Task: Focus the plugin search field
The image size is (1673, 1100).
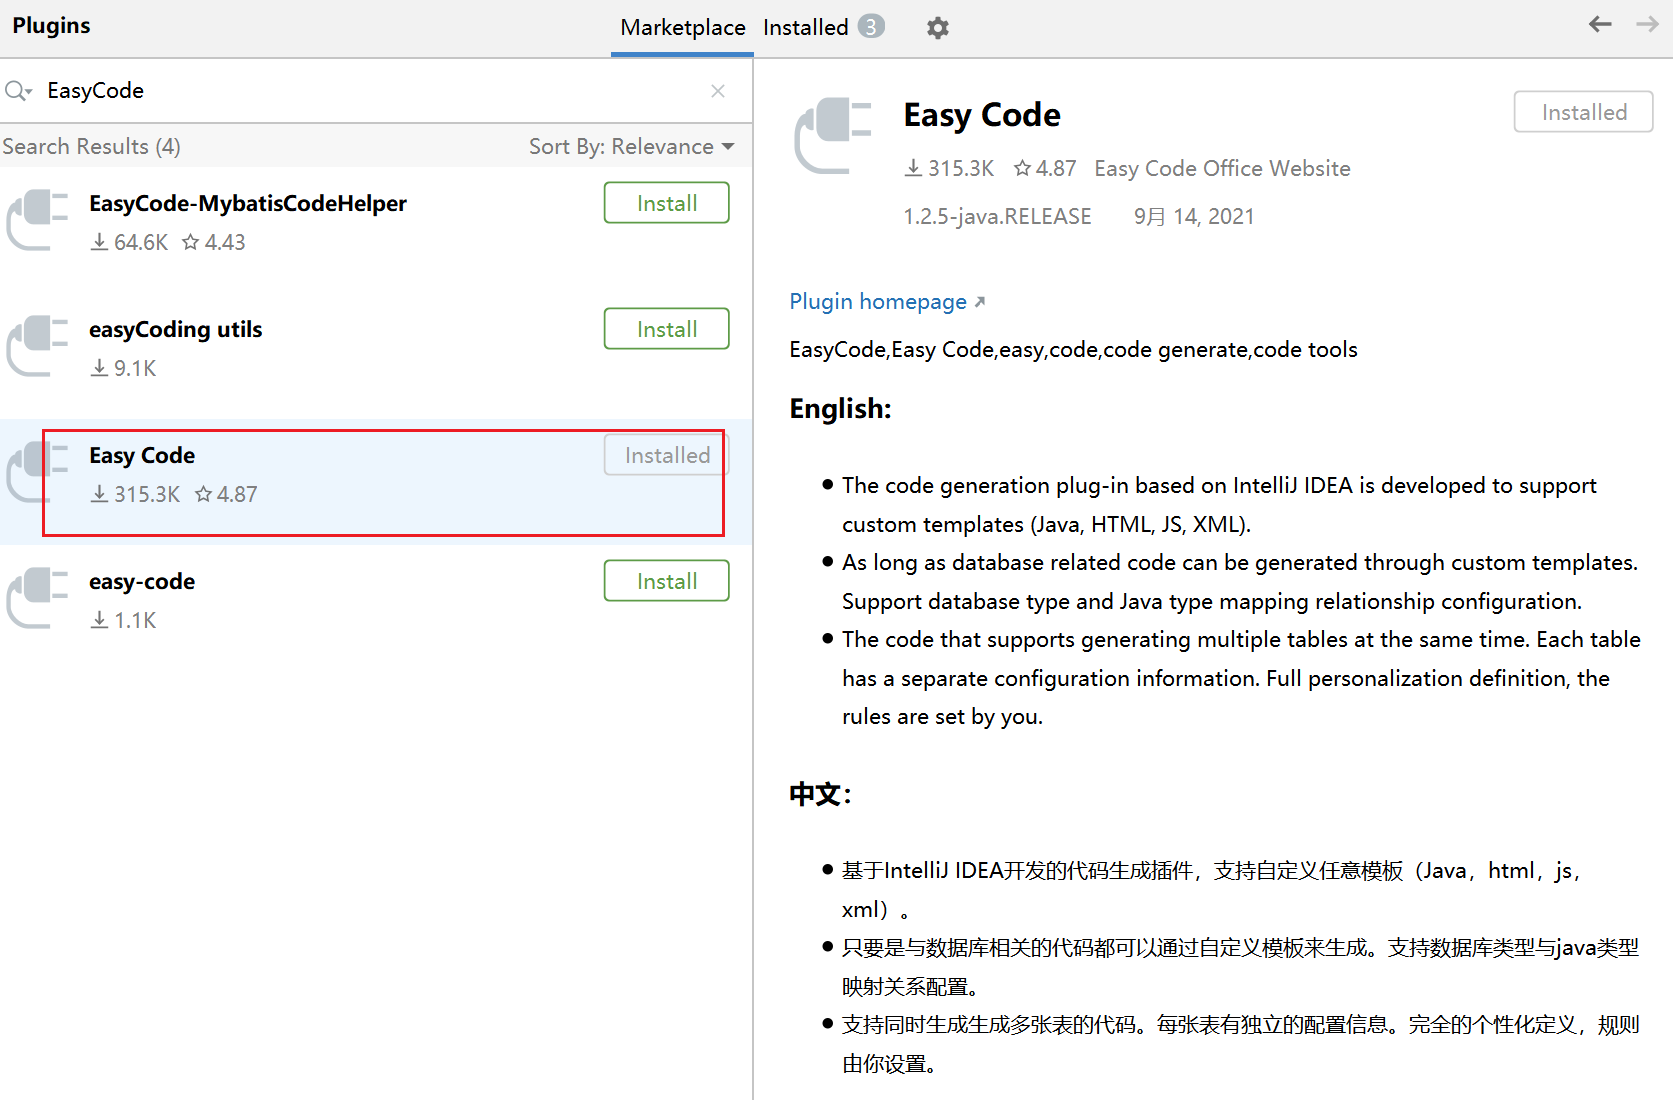Action: point(376,91)
